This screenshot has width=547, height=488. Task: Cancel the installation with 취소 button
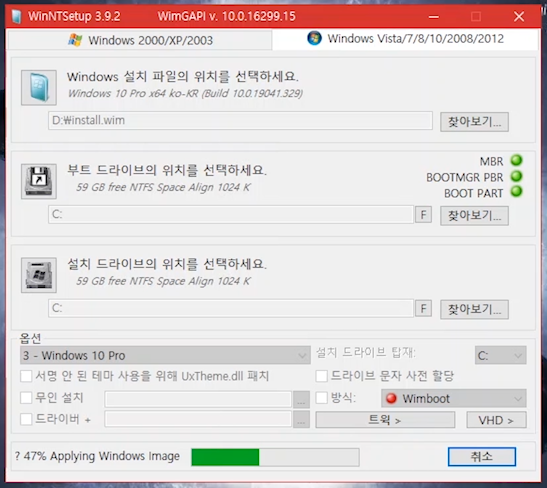482,457
